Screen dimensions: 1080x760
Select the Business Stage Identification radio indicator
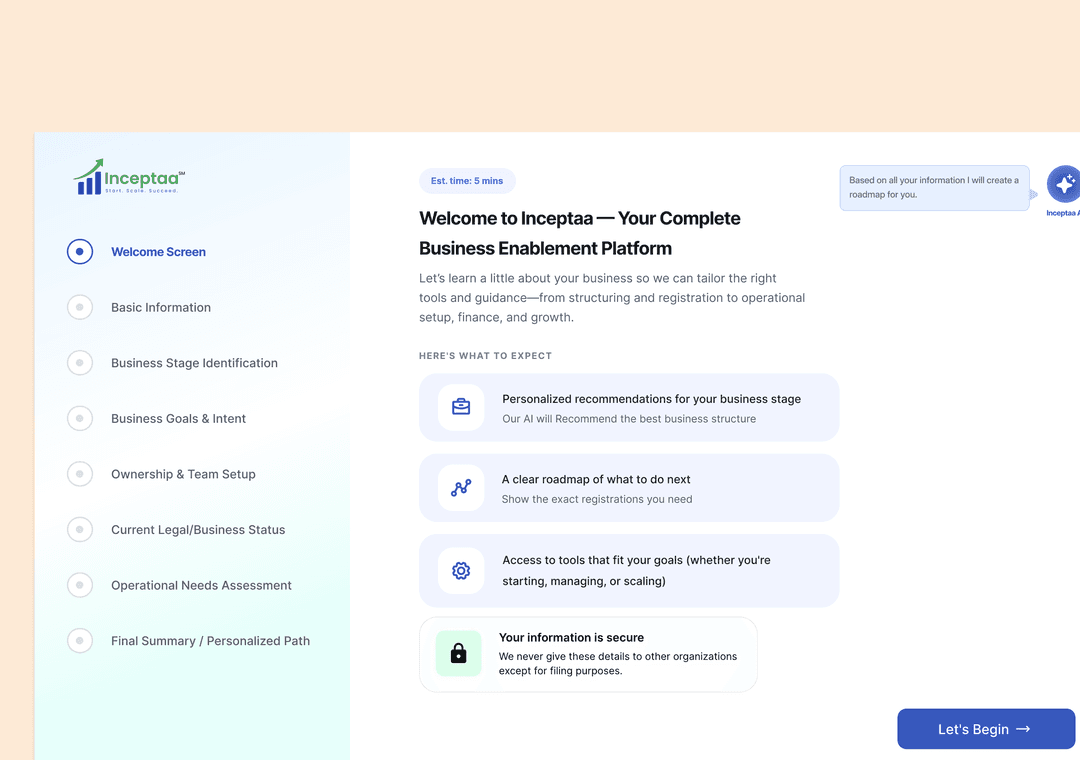(80, 363)
